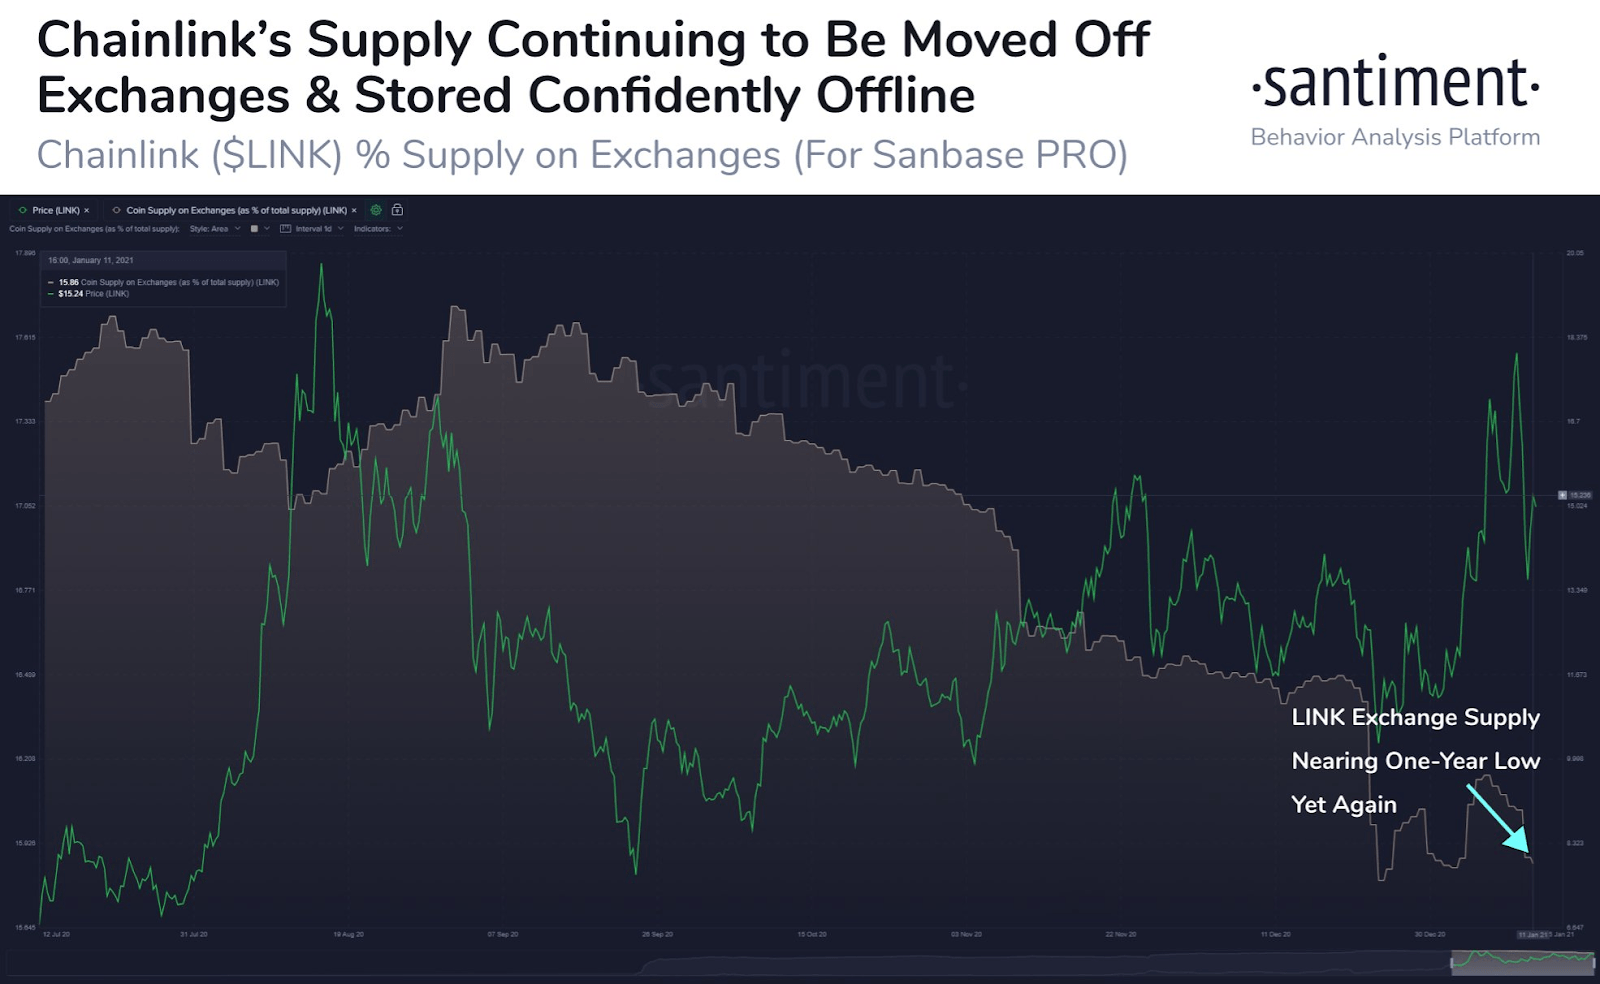Select Coin Supply on Exchanges metric tab
Image resolution: width=1600 pixels, height=984 pixels.
pyautogui.click(x=235, y=210)
